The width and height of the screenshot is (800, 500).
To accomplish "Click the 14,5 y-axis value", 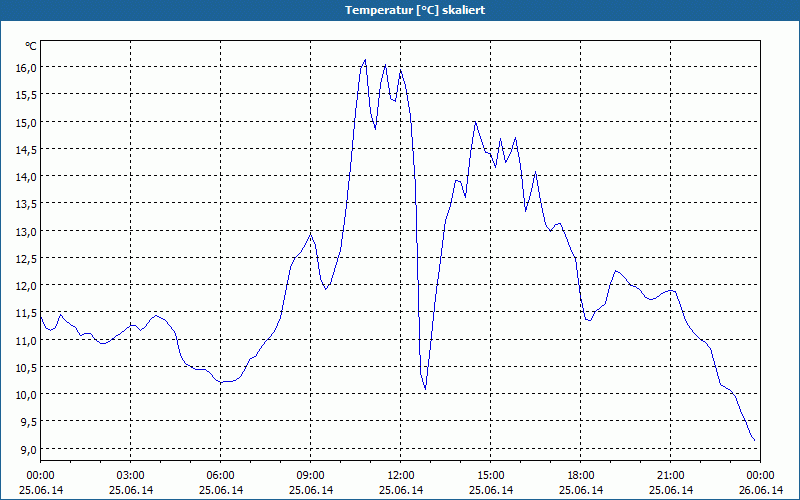I will (26, 149).
